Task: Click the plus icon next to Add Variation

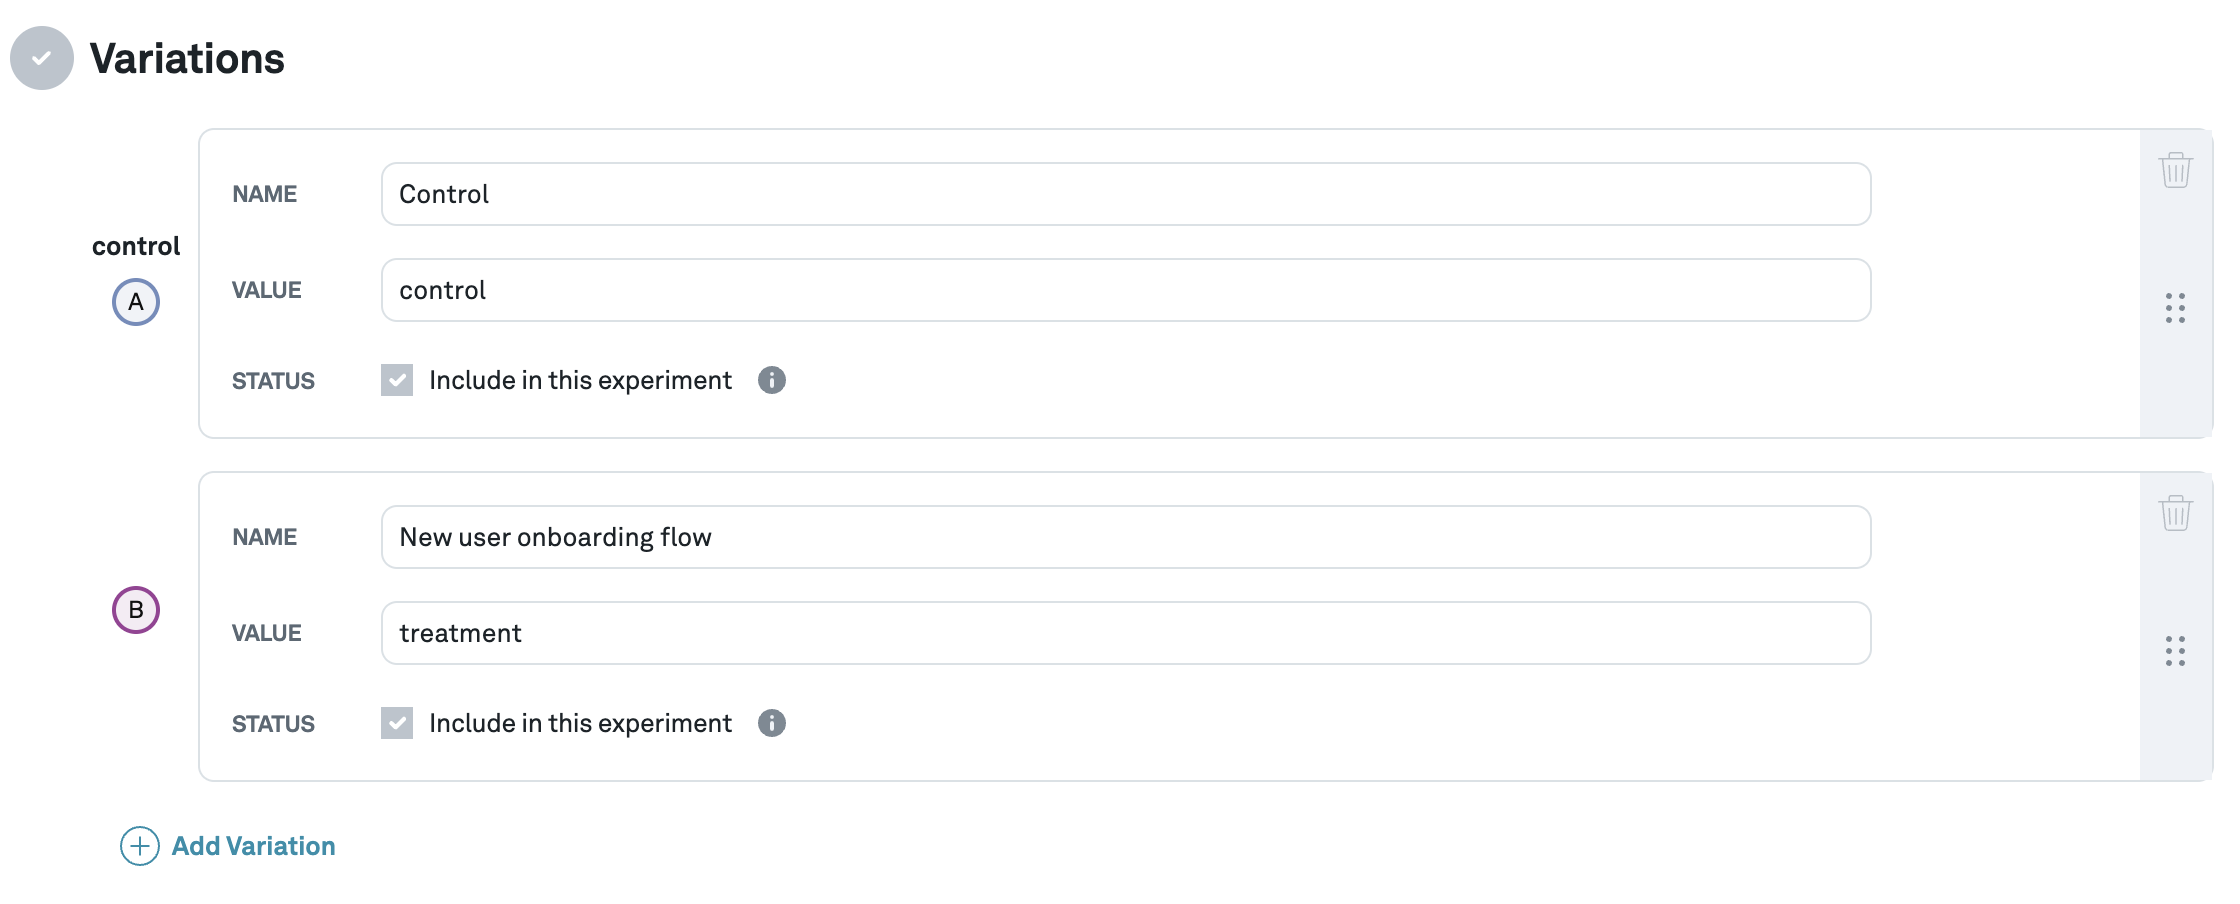Action: point(140,845)
